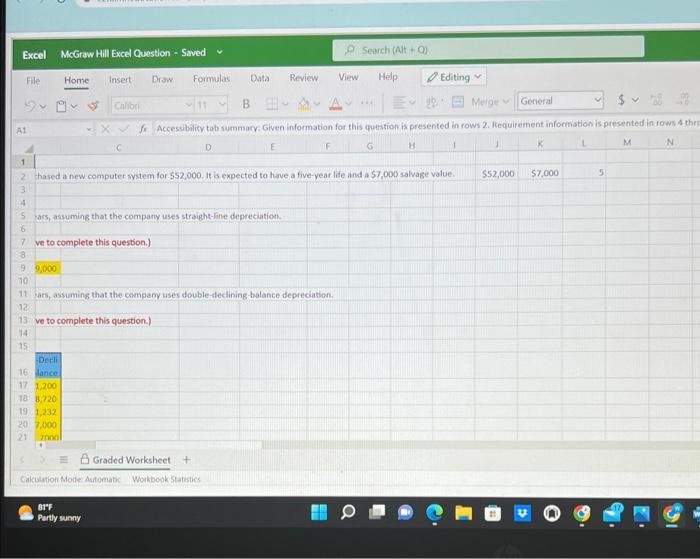Image resolution: width=700 pixels, height=559 pixels.
Task: Click the Excel app name
Action: [x=34, y=55]
